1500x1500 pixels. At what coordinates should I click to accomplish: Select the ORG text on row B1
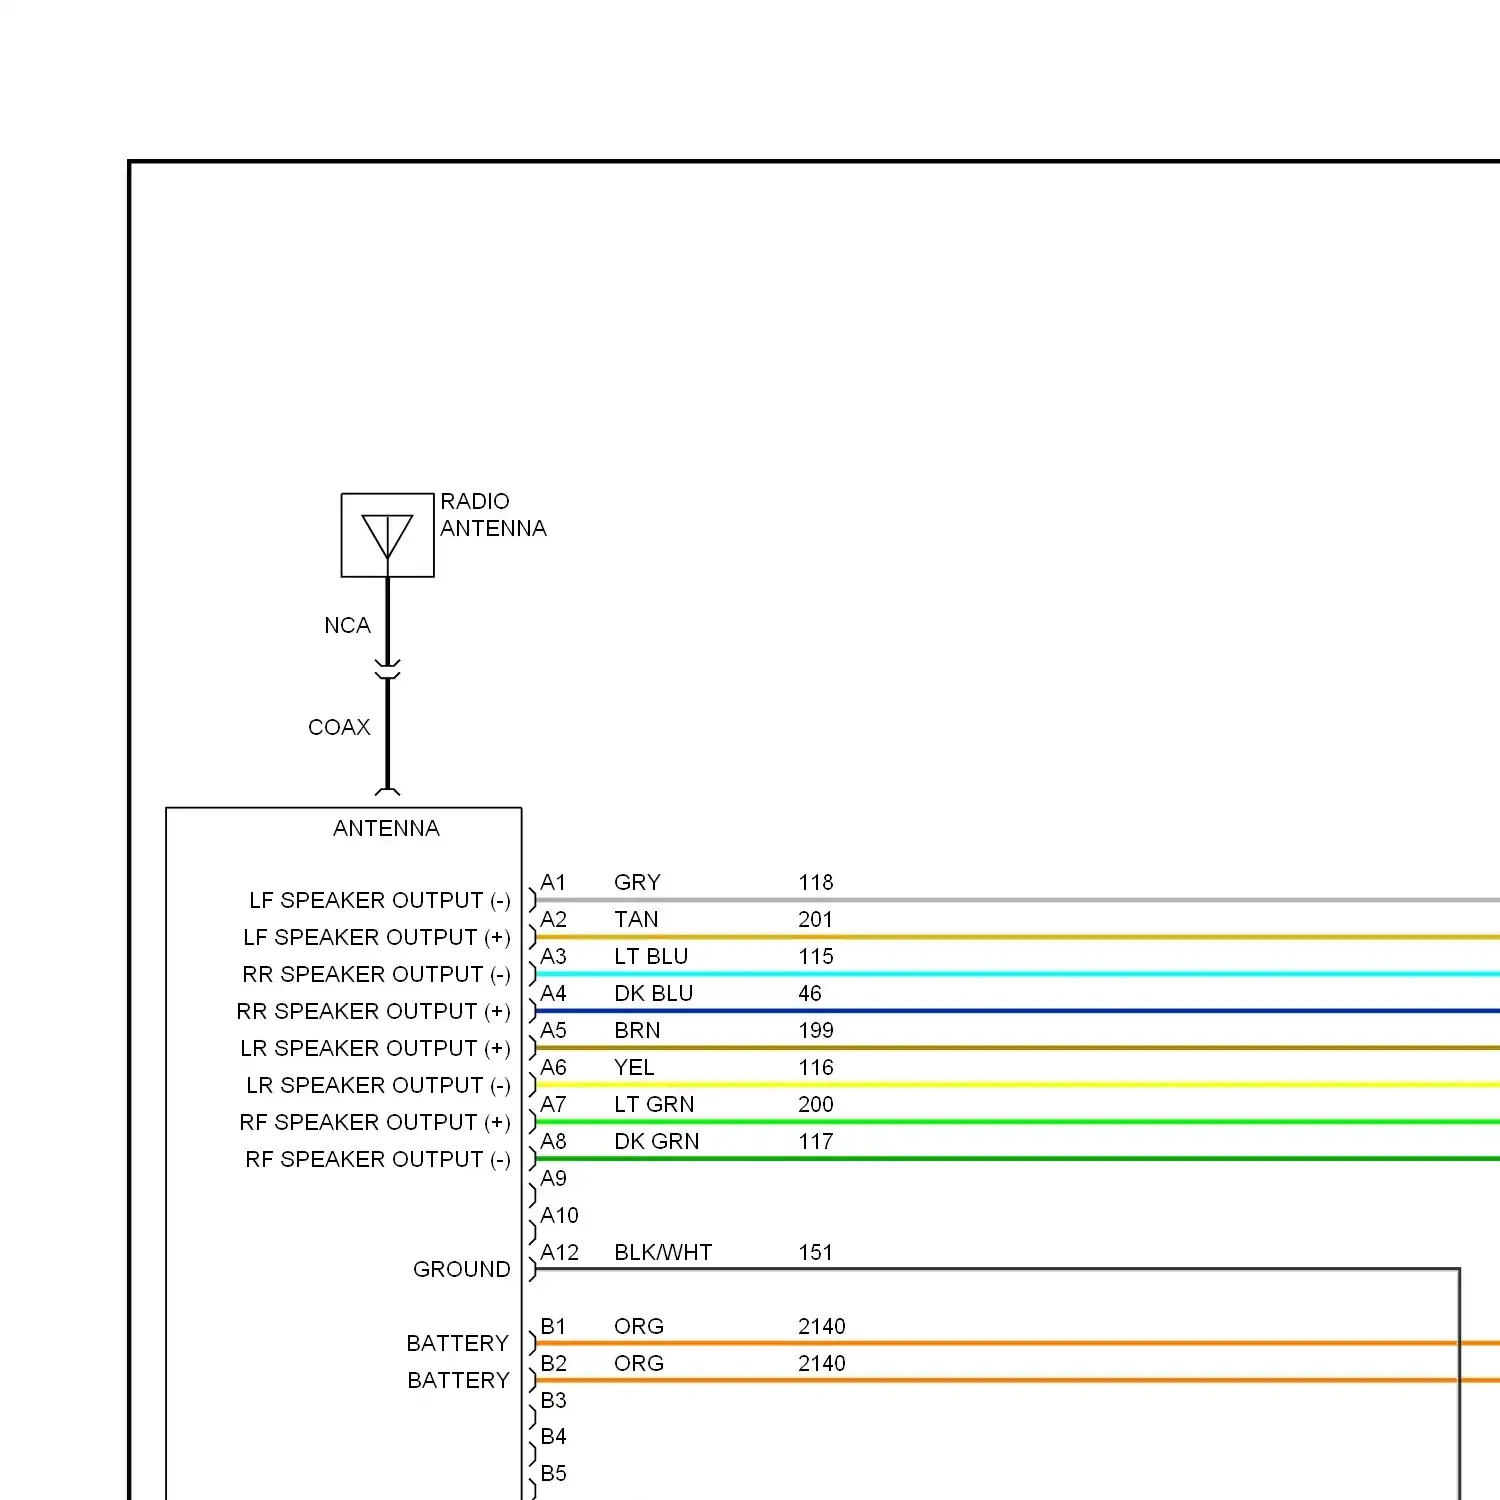(639, 1327)
